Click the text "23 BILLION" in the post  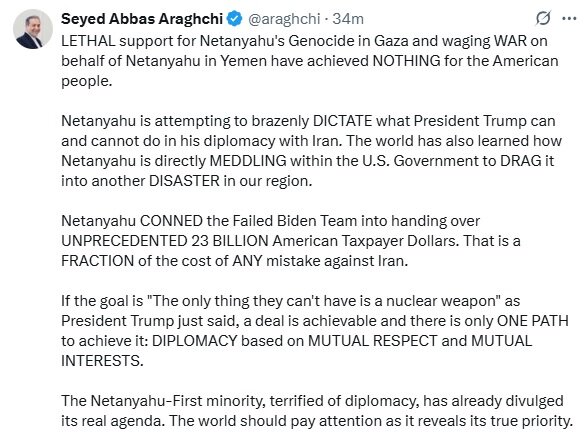point(230,241)
